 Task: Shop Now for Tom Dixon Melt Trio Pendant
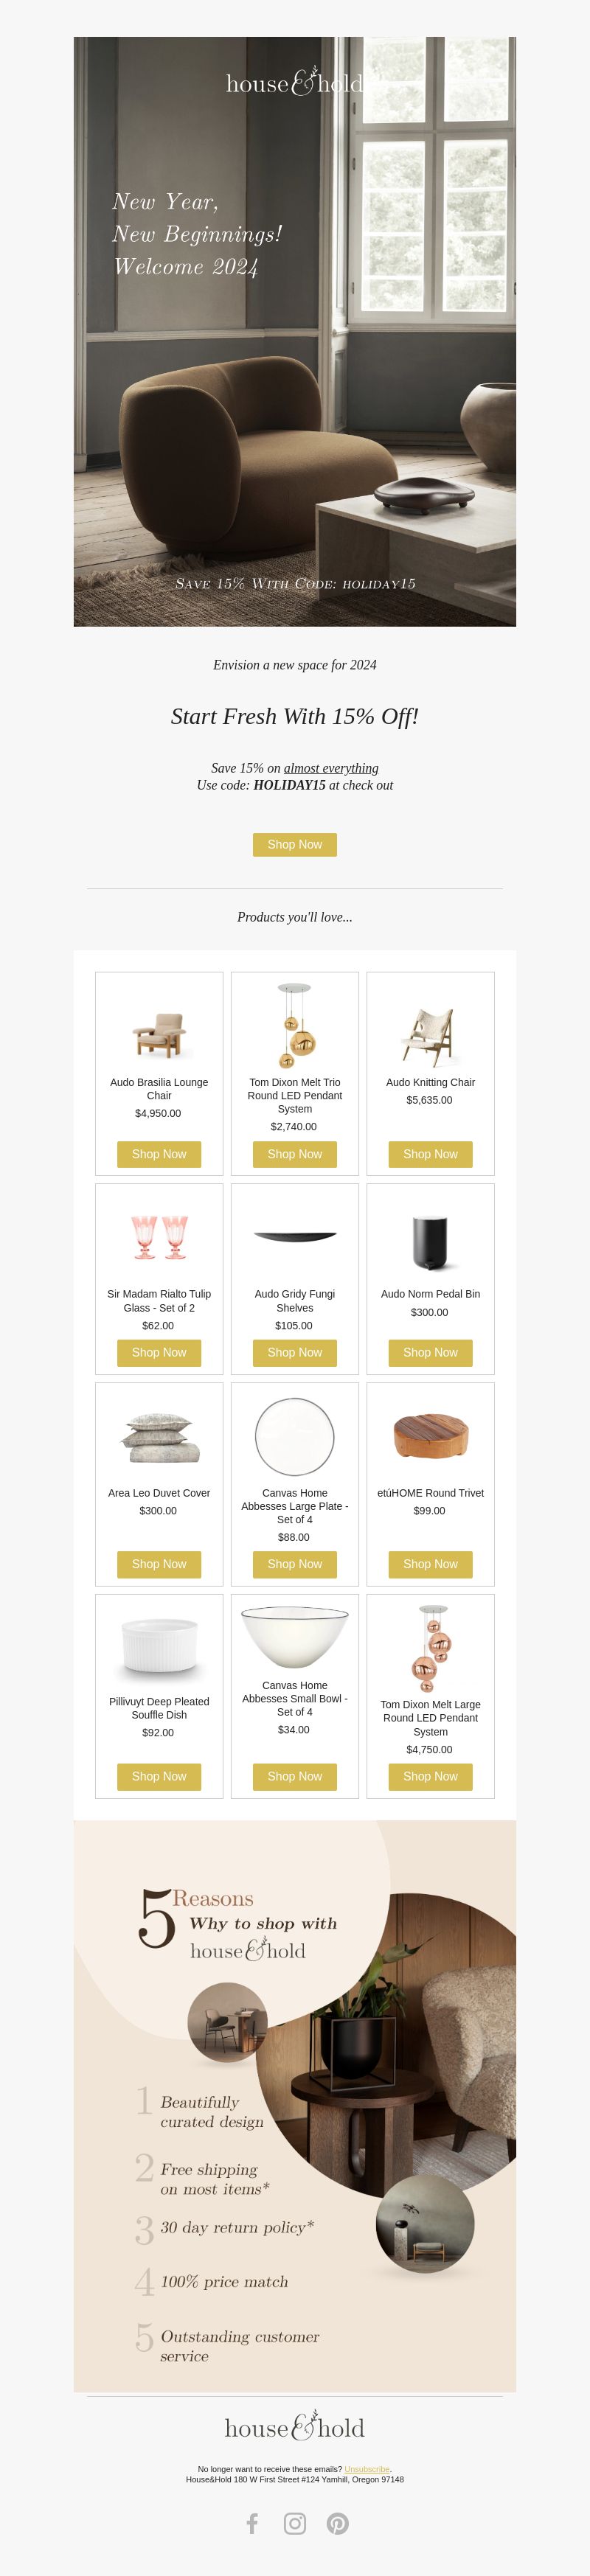coord(295,1154)
